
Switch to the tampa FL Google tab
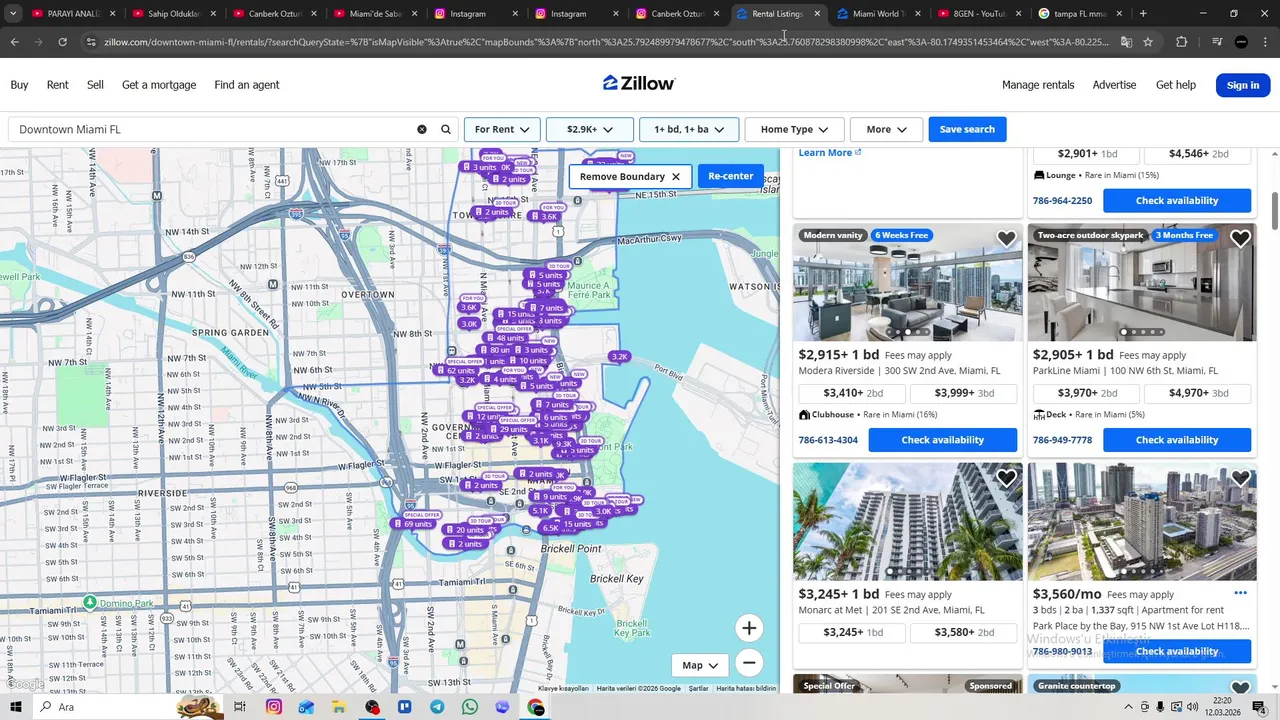[x=1078, y=14]
